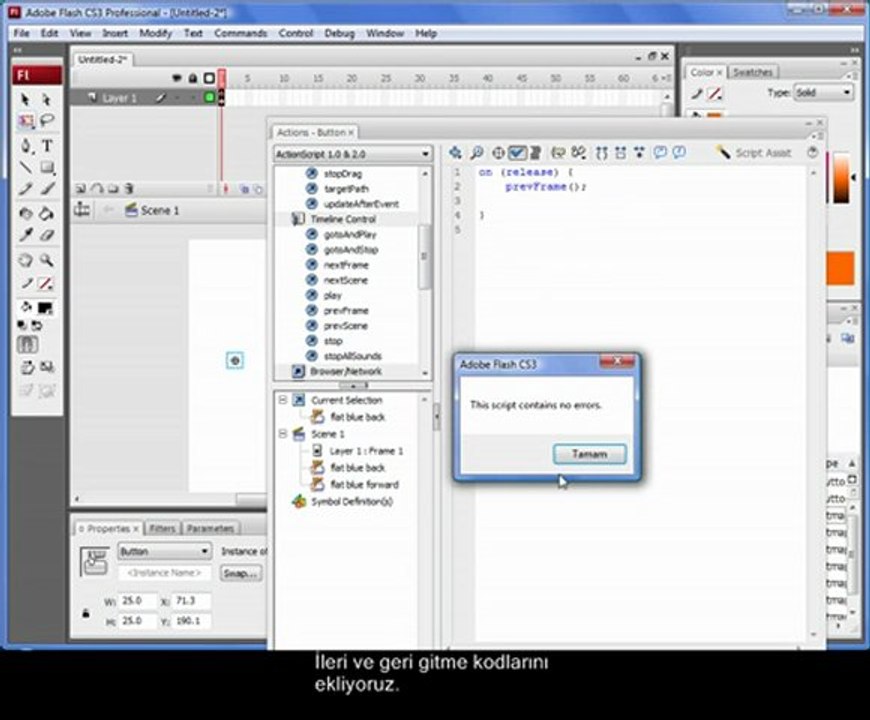The width and height of the screenshot is (870, 720).
Task: Toggle onion skin in the timeline
Action: (244, 190)
